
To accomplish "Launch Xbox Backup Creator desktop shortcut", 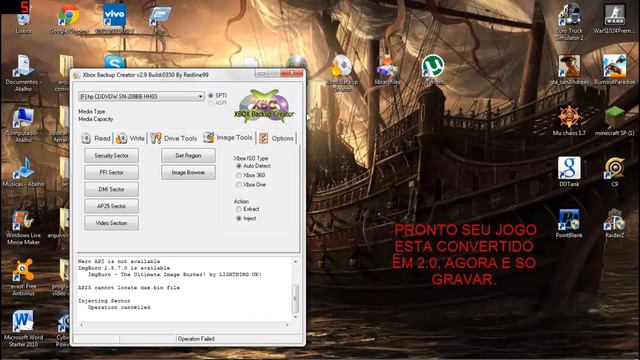I will click(x=342, y=73).
